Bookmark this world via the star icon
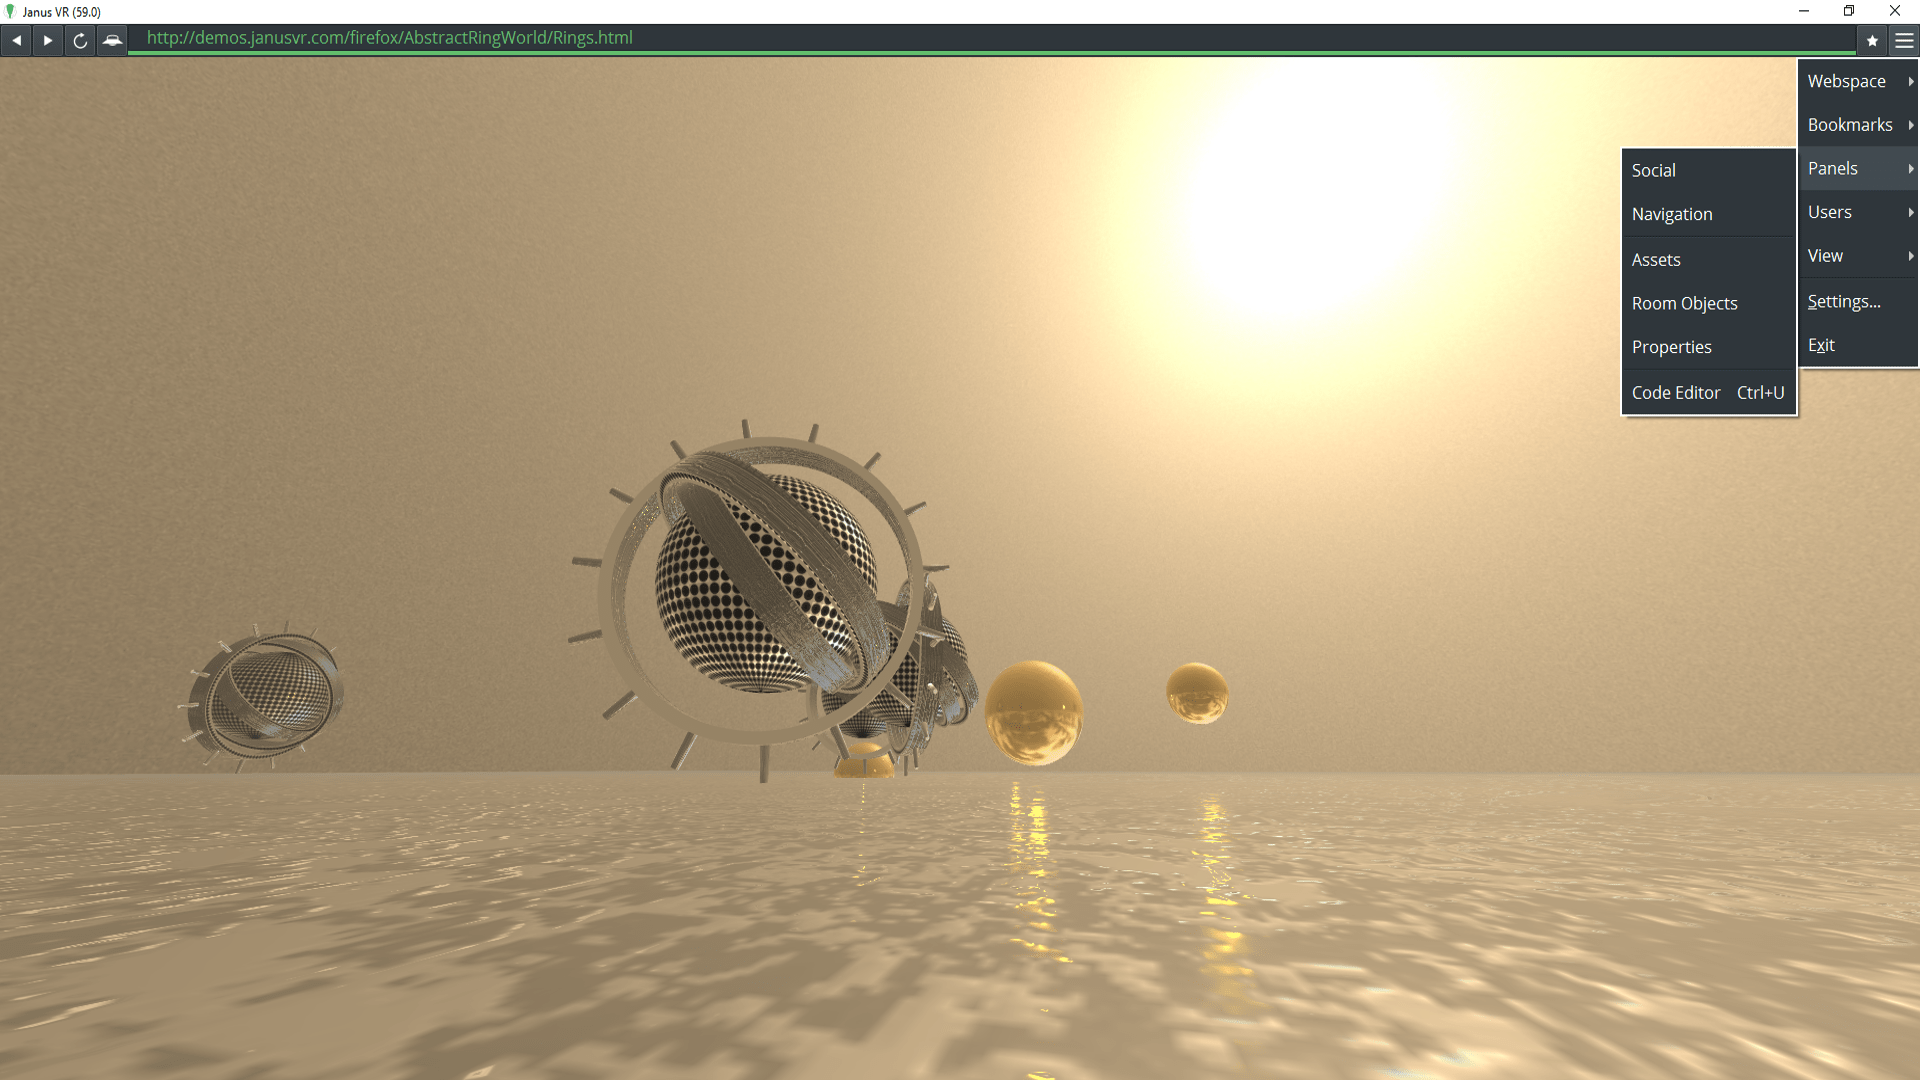1920x1080 pixels. click(x=1872, y=40)
